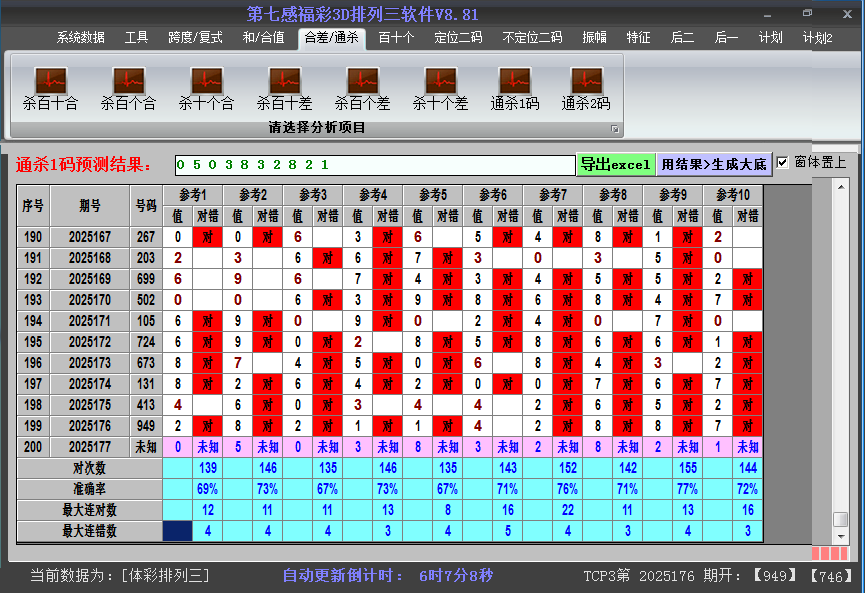
Task: Open the 杀百个差 analysis icon
Action: pos(362,89)
